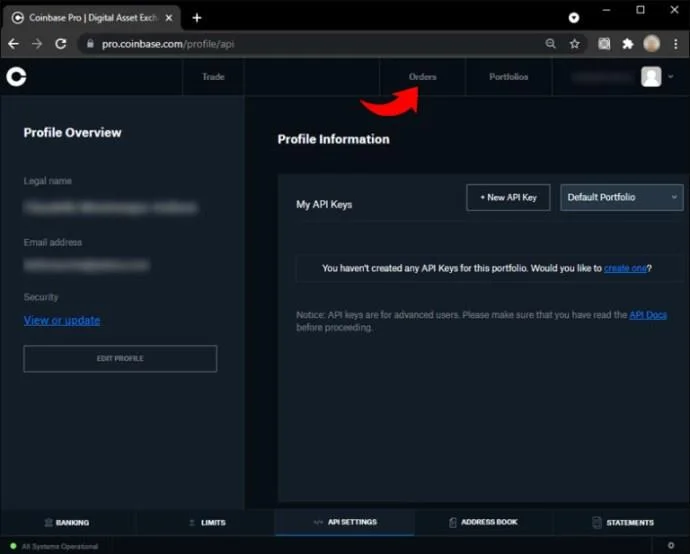Open the Orders menu item
Screen dimensions: 690x554
point(422,77)
